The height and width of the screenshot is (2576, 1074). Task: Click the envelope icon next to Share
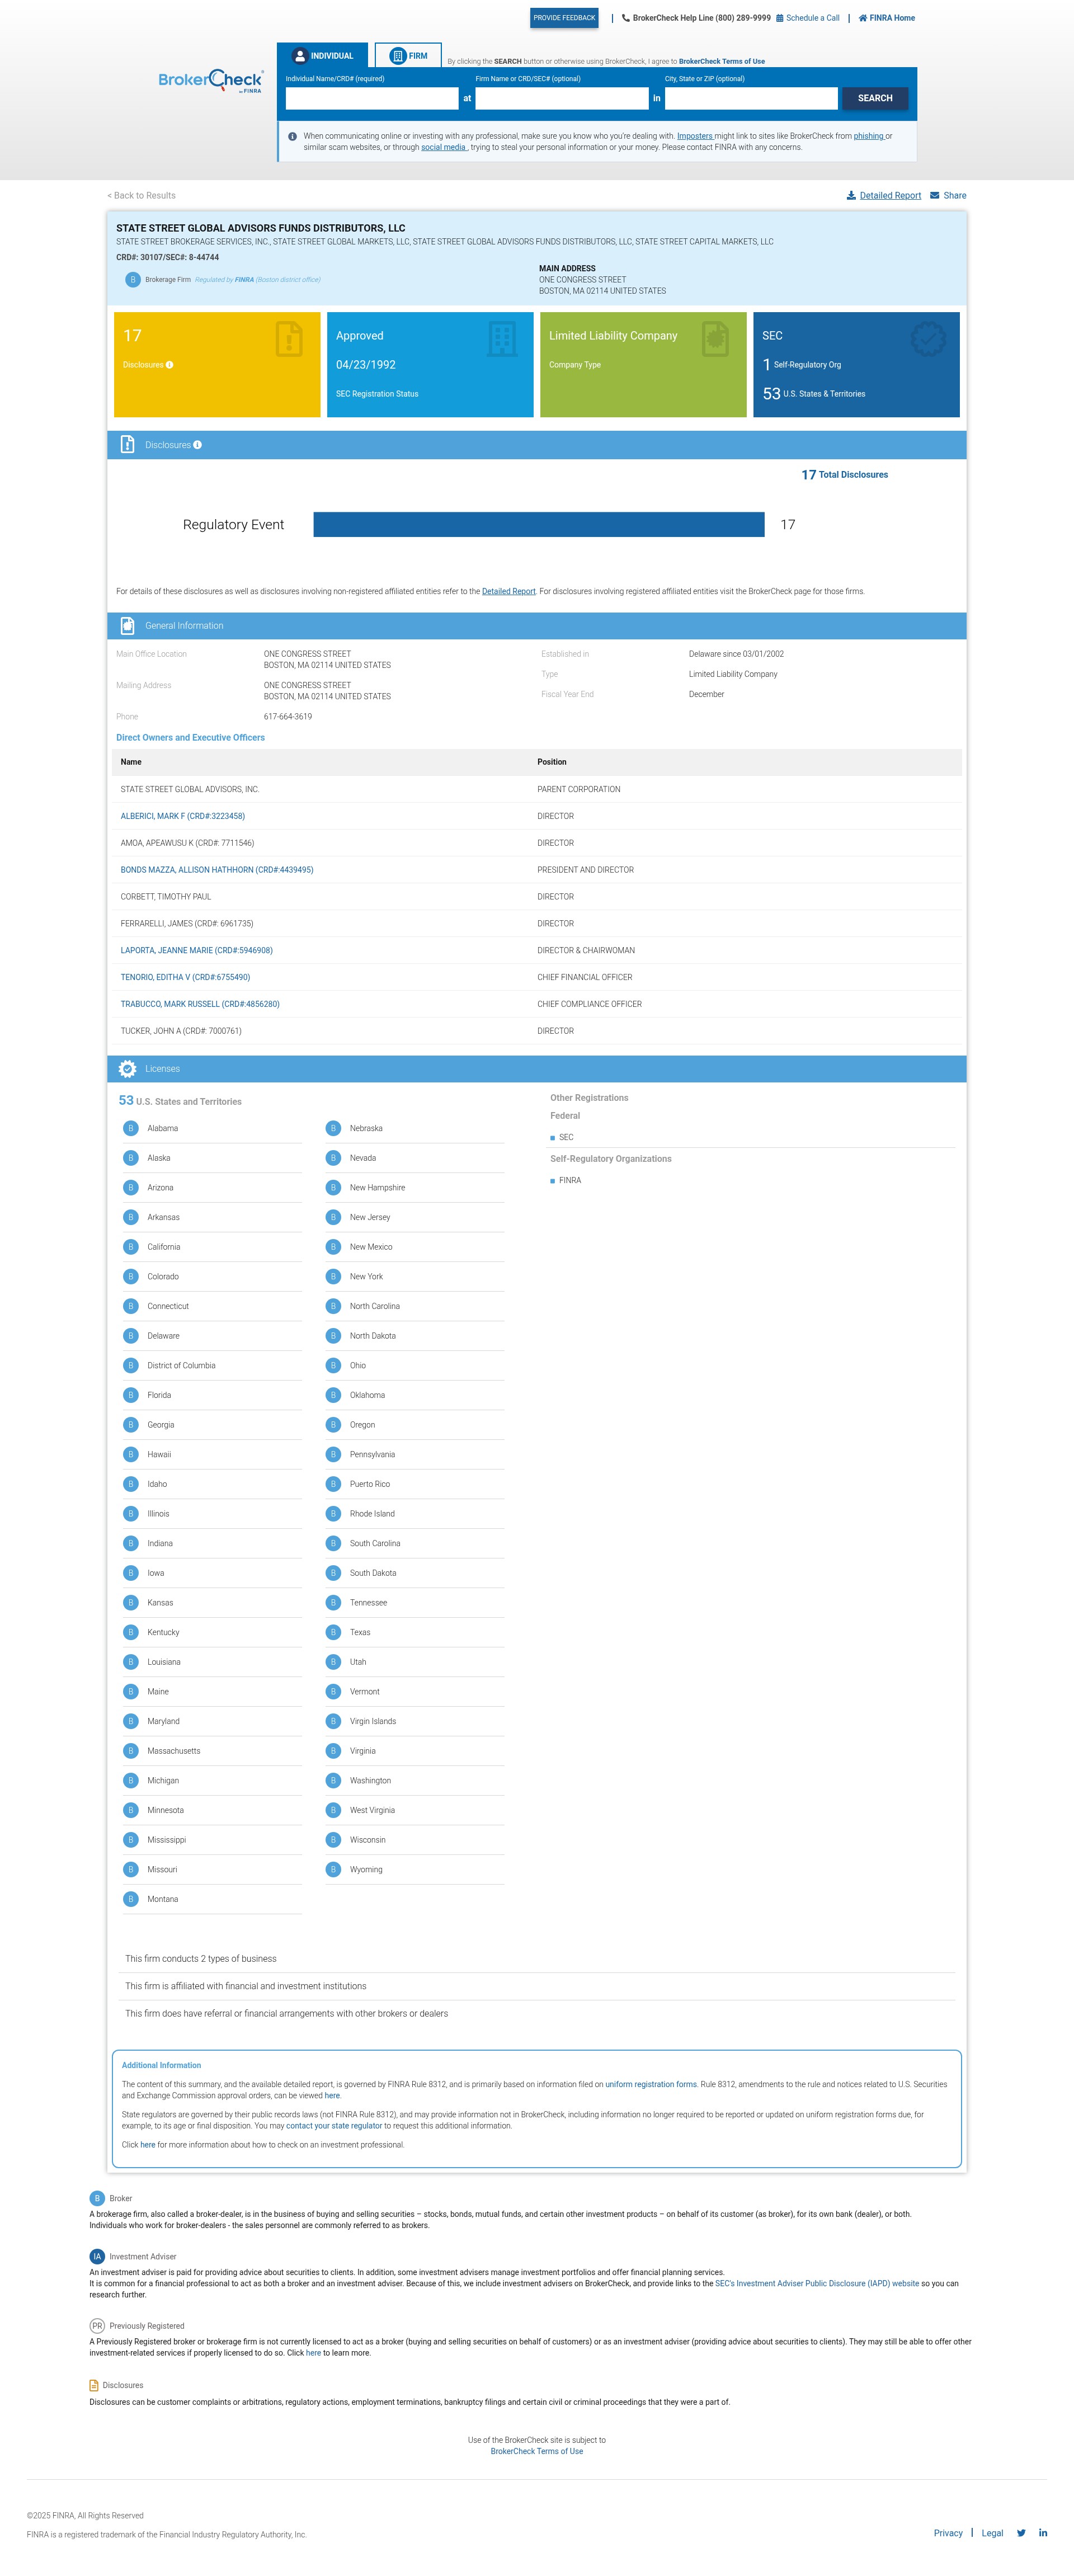(x=934, y=195)
